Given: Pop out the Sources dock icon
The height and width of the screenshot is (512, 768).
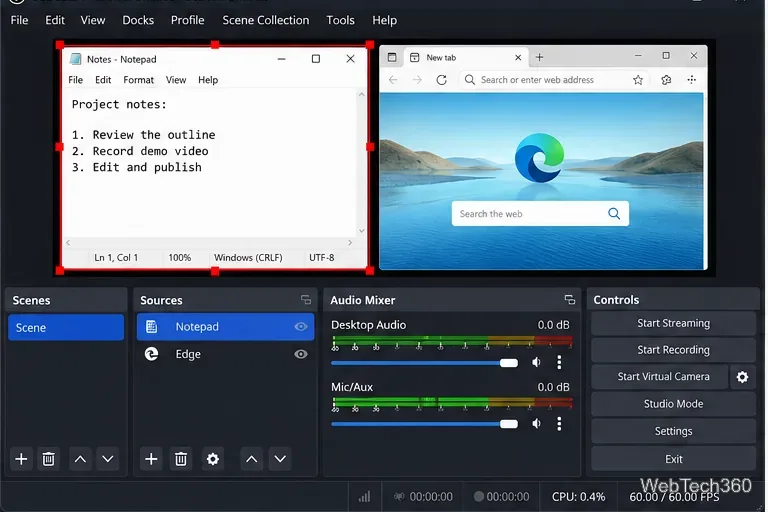Looking at the screenshot, I should point(306,300).
